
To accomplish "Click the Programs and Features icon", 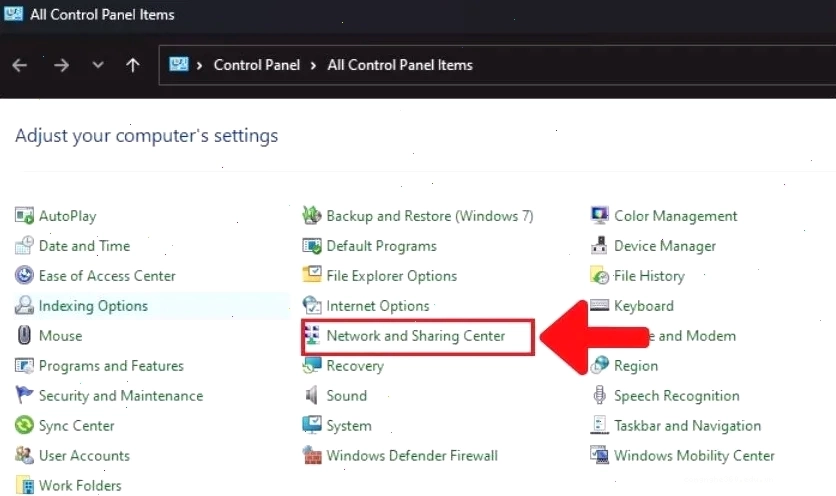I will 24,365.
